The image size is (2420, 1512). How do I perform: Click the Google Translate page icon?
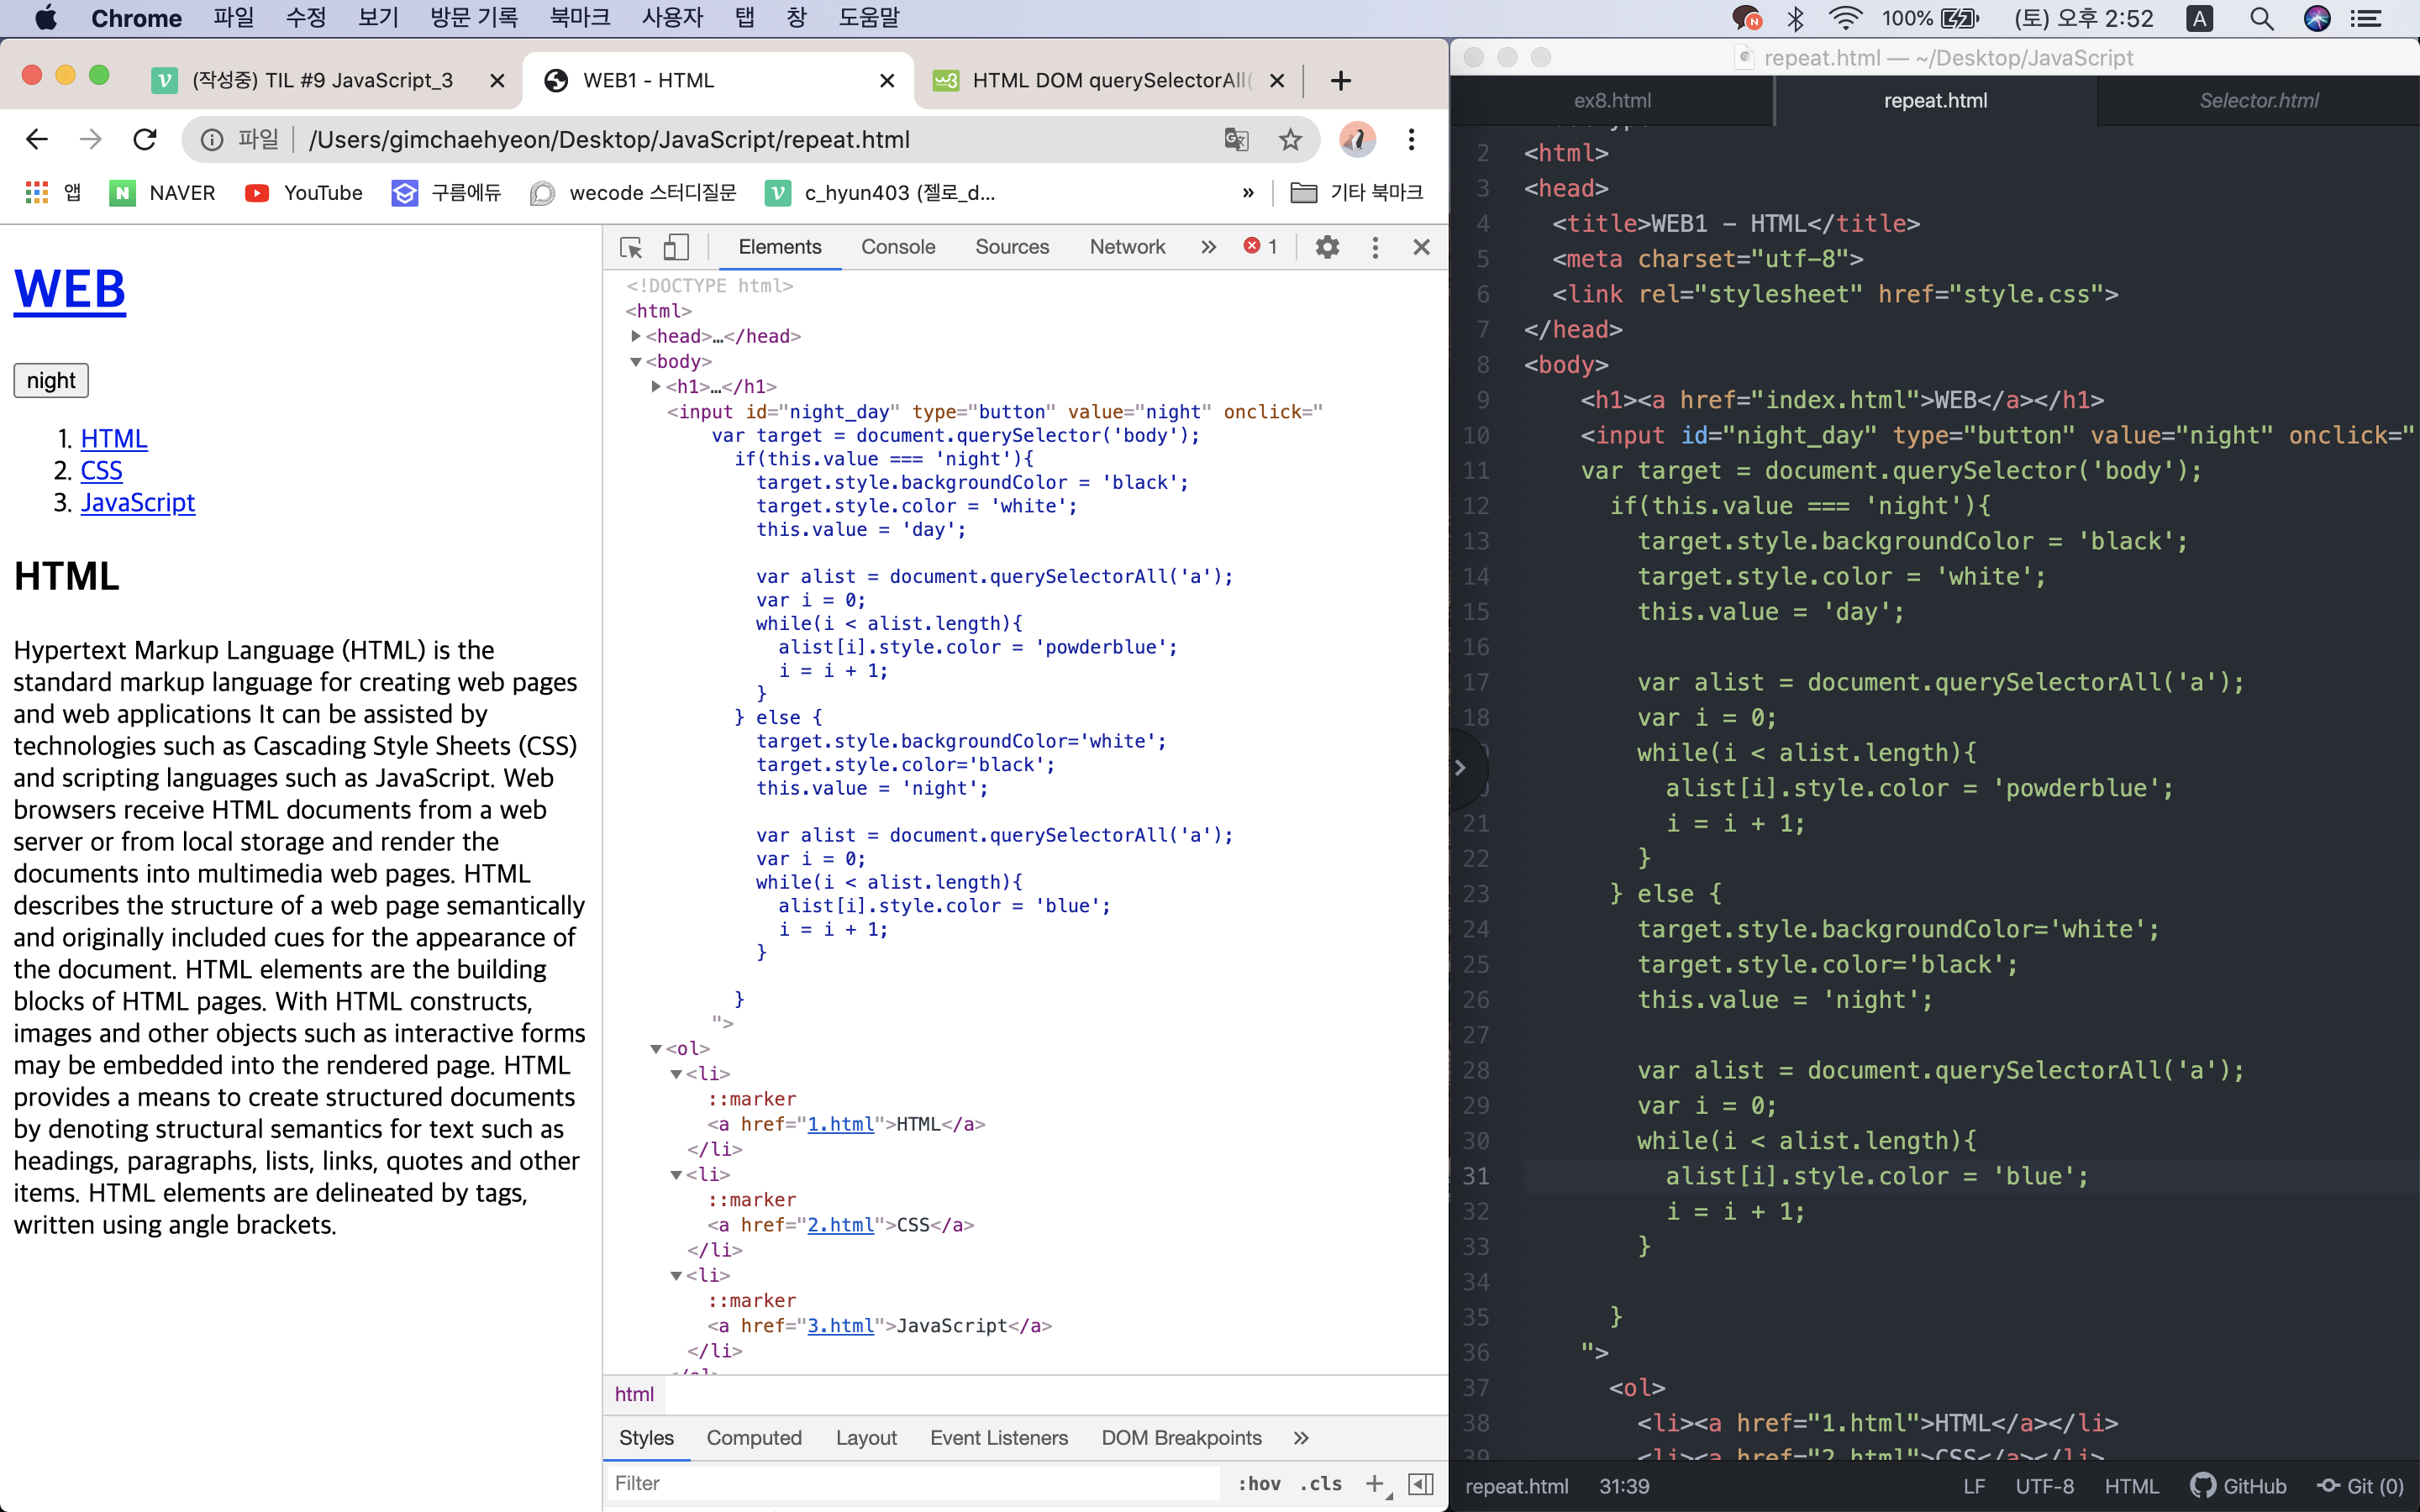click(x=1236, y=139)
